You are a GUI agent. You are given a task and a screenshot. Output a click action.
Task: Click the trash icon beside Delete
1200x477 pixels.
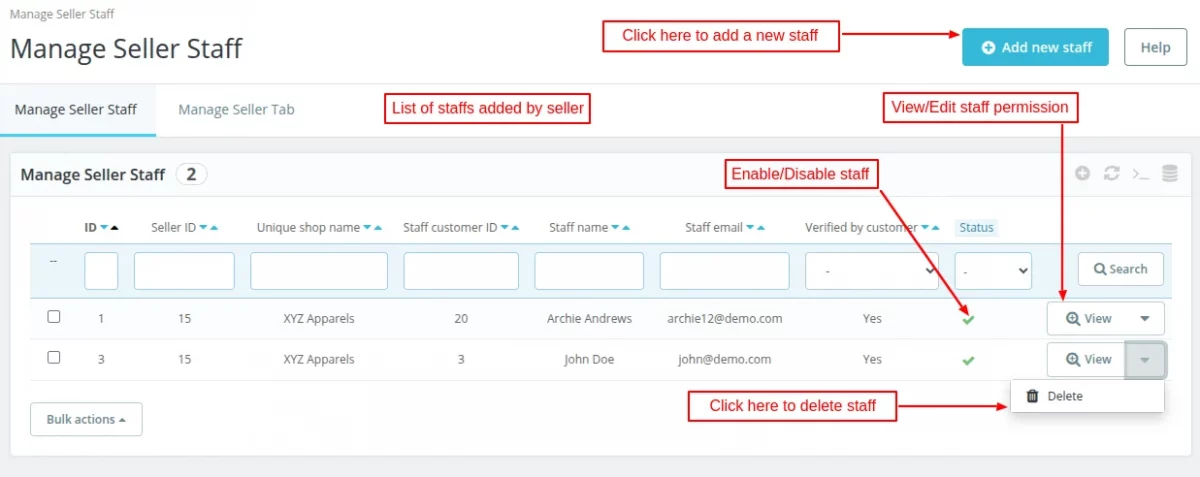click(1033, 396)
